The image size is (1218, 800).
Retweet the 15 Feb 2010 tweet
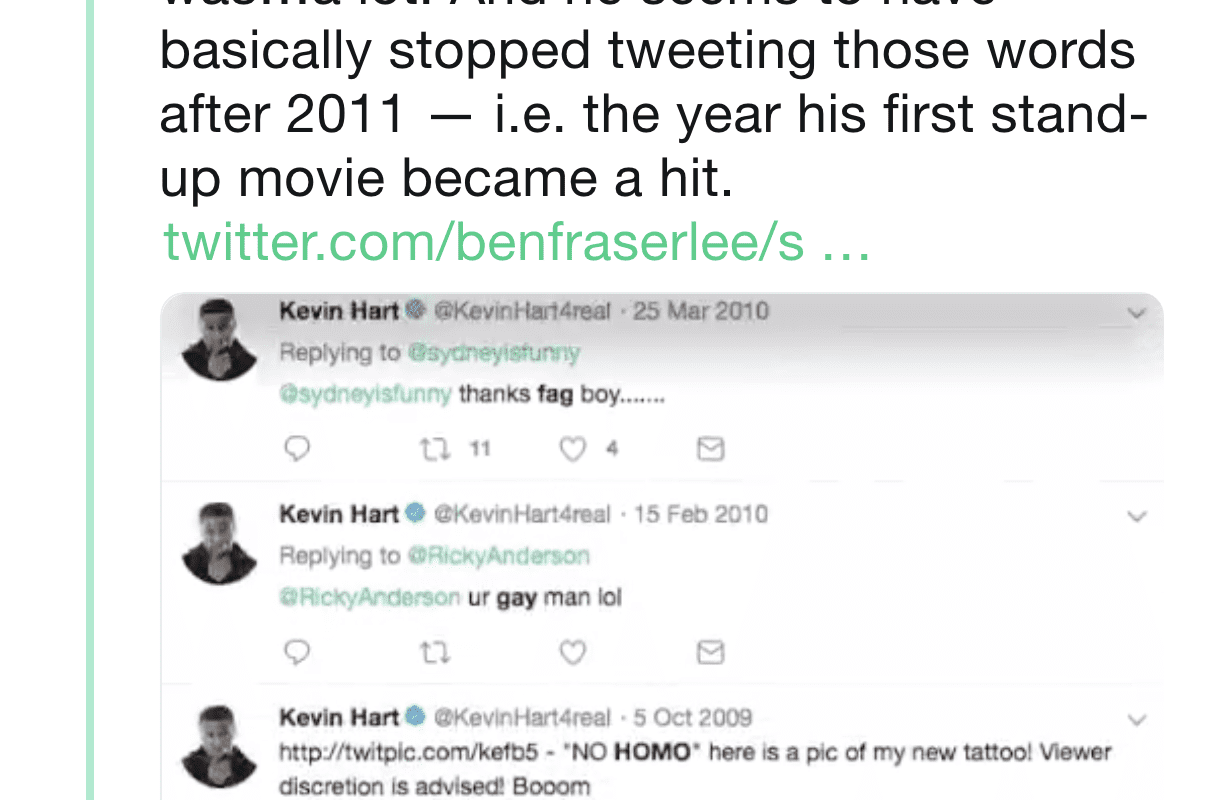pos(435,653)
